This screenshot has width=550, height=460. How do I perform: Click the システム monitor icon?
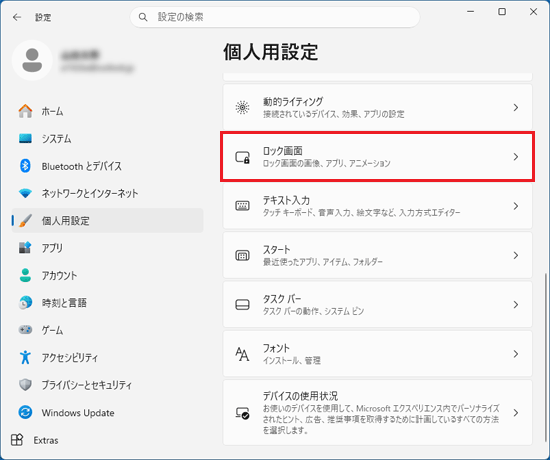coord(25,139)
